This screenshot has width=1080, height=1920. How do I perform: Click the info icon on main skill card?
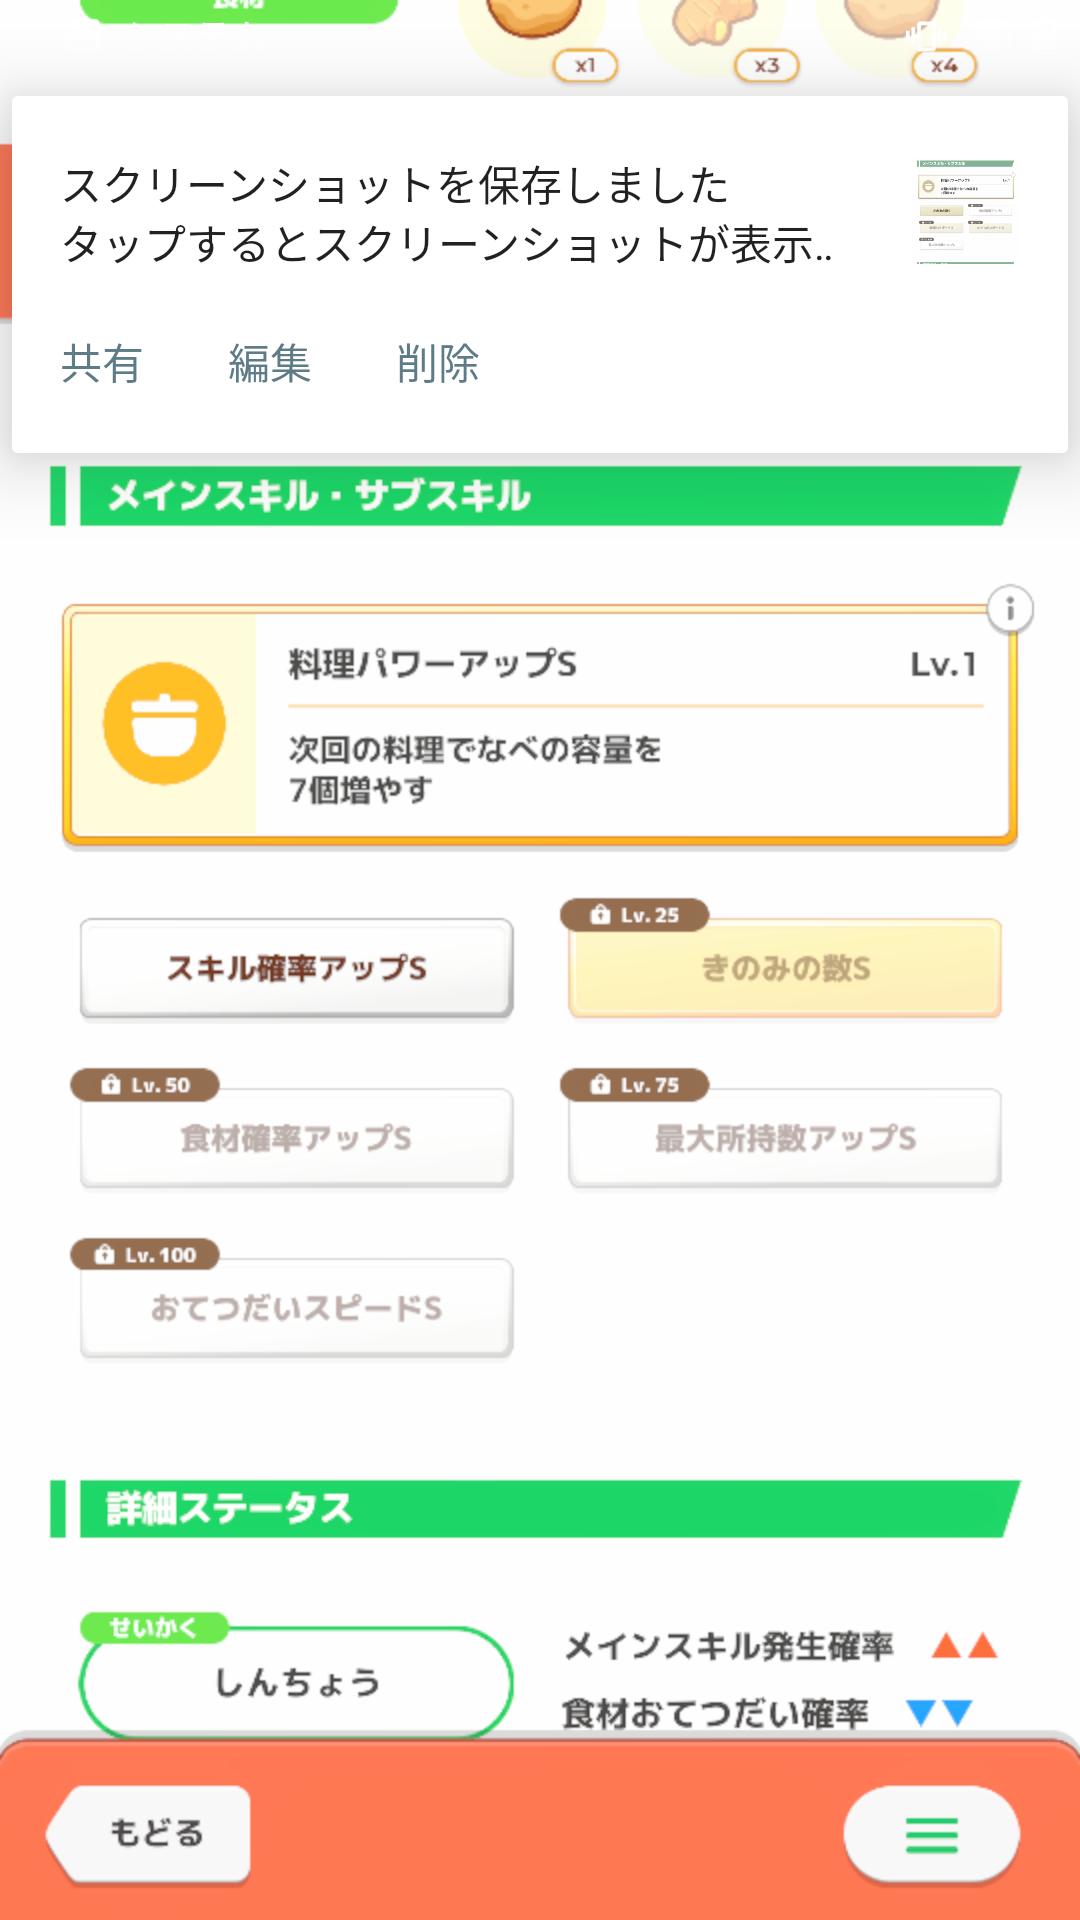click(1010, 609)
